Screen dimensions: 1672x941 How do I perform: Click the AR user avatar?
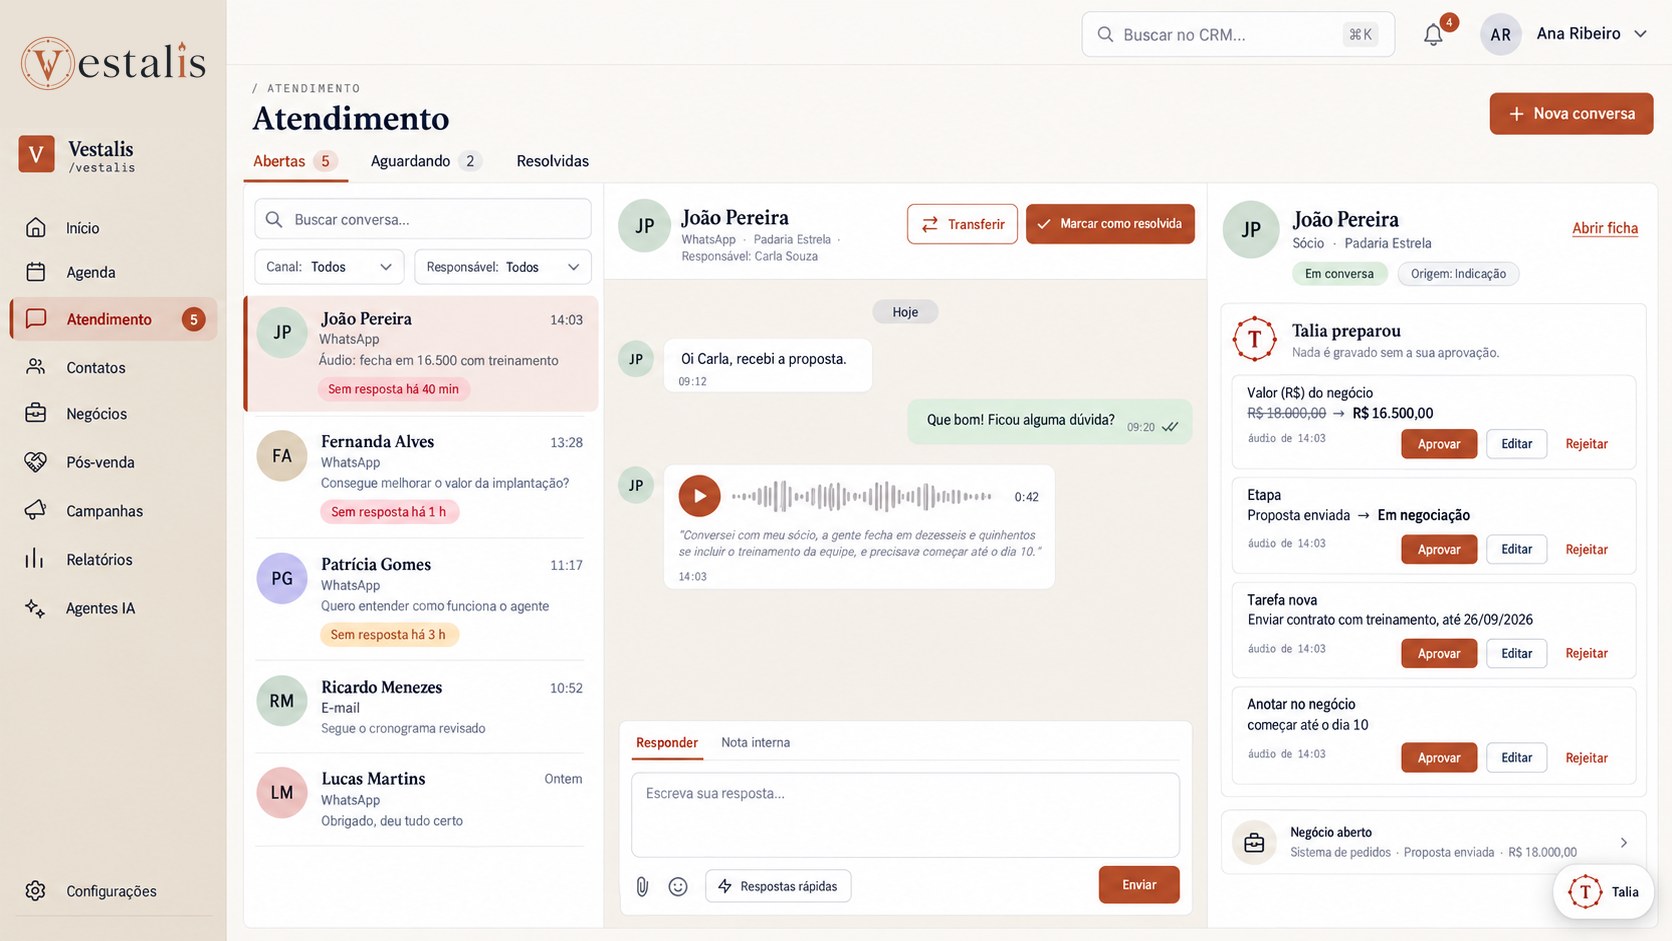tap(1500, 34)
